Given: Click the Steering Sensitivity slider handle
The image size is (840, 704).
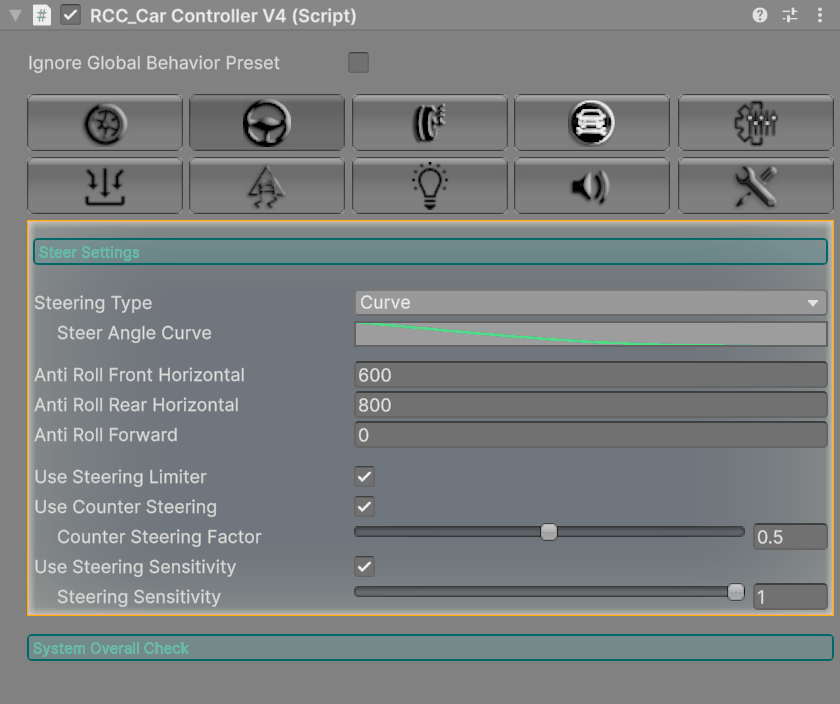Looking at the screenshot, I should pyautogui.click(x=736, y=592).
